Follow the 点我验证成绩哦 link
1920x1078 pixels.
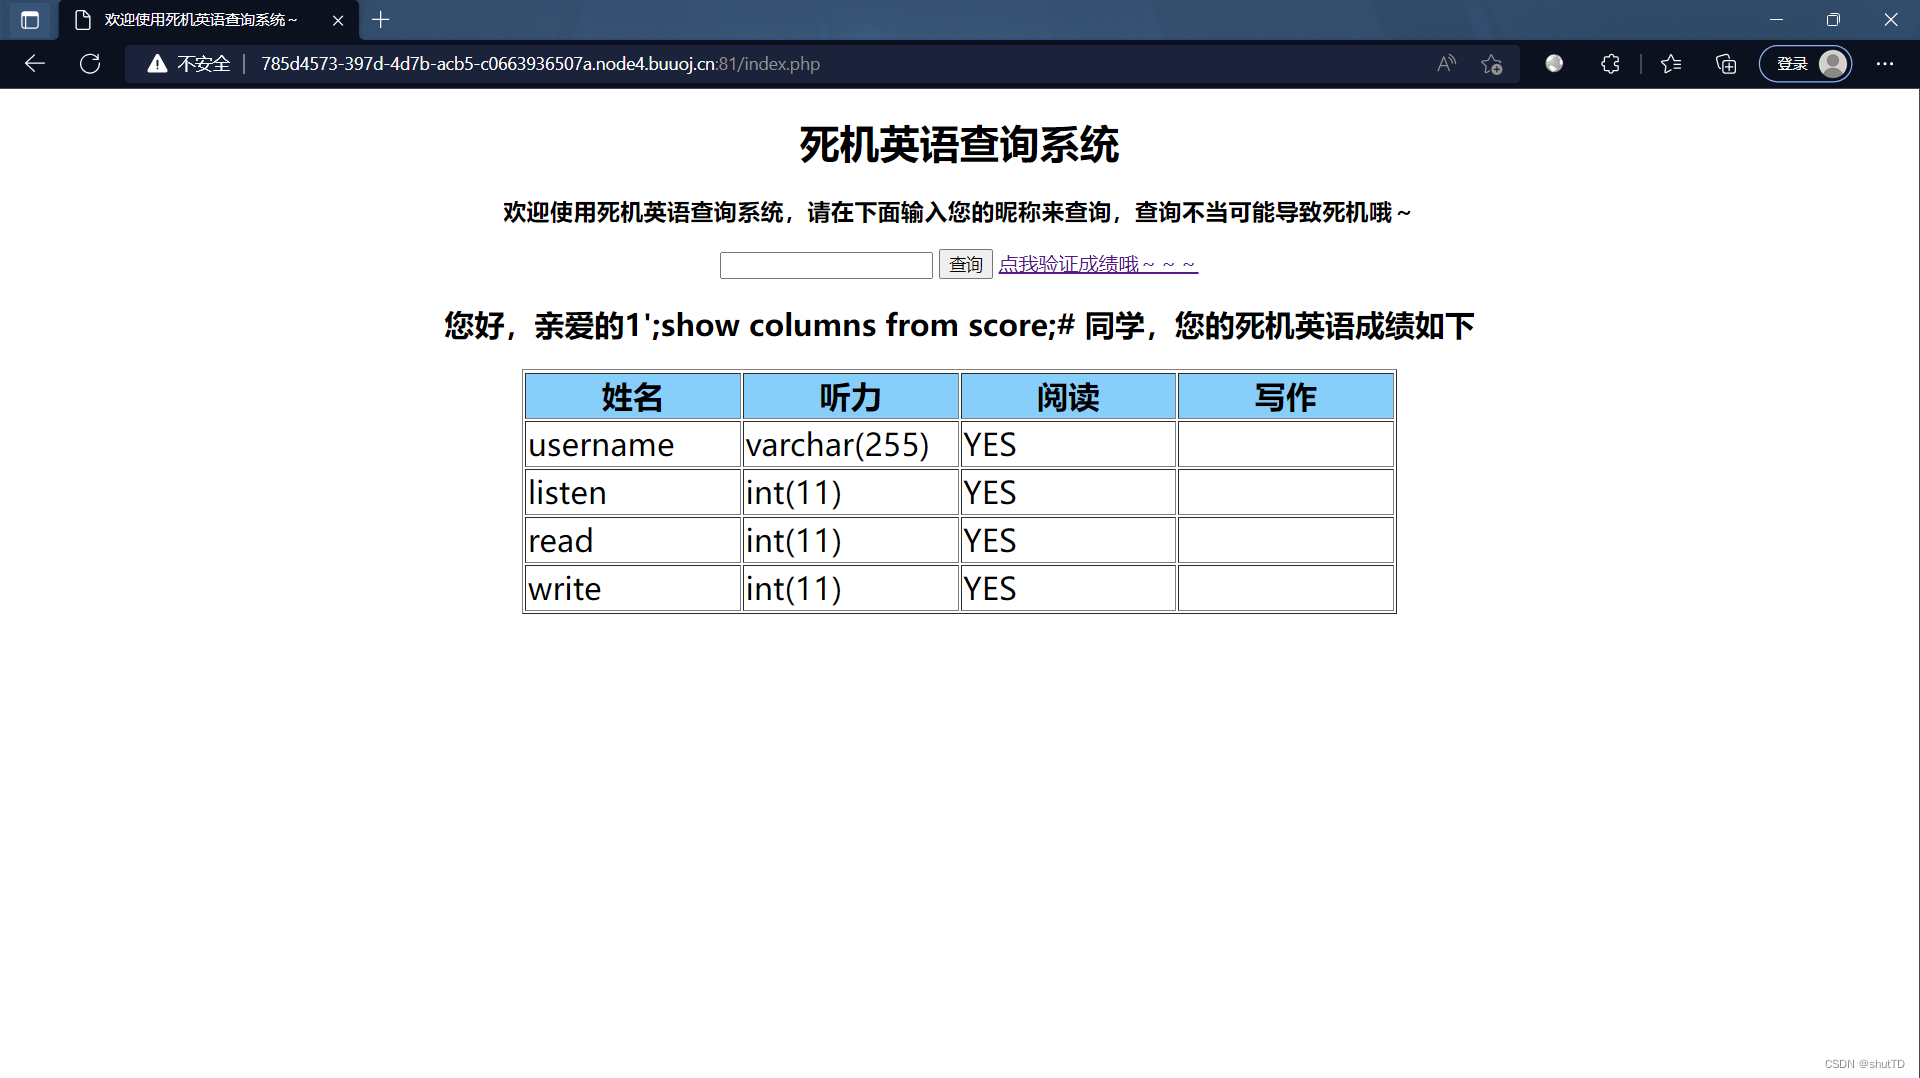[1098, 263]
